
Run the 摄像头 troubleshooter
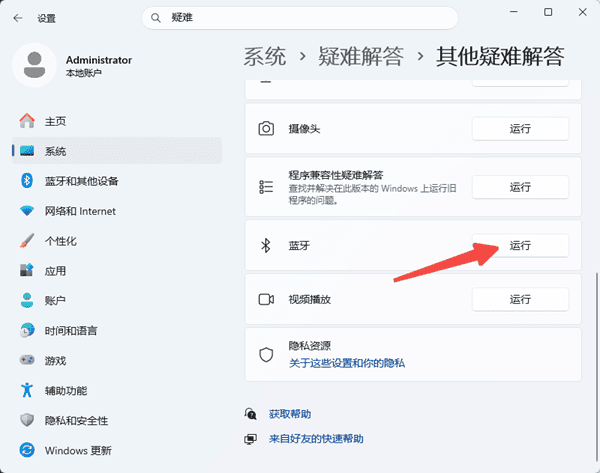(520, 129)
